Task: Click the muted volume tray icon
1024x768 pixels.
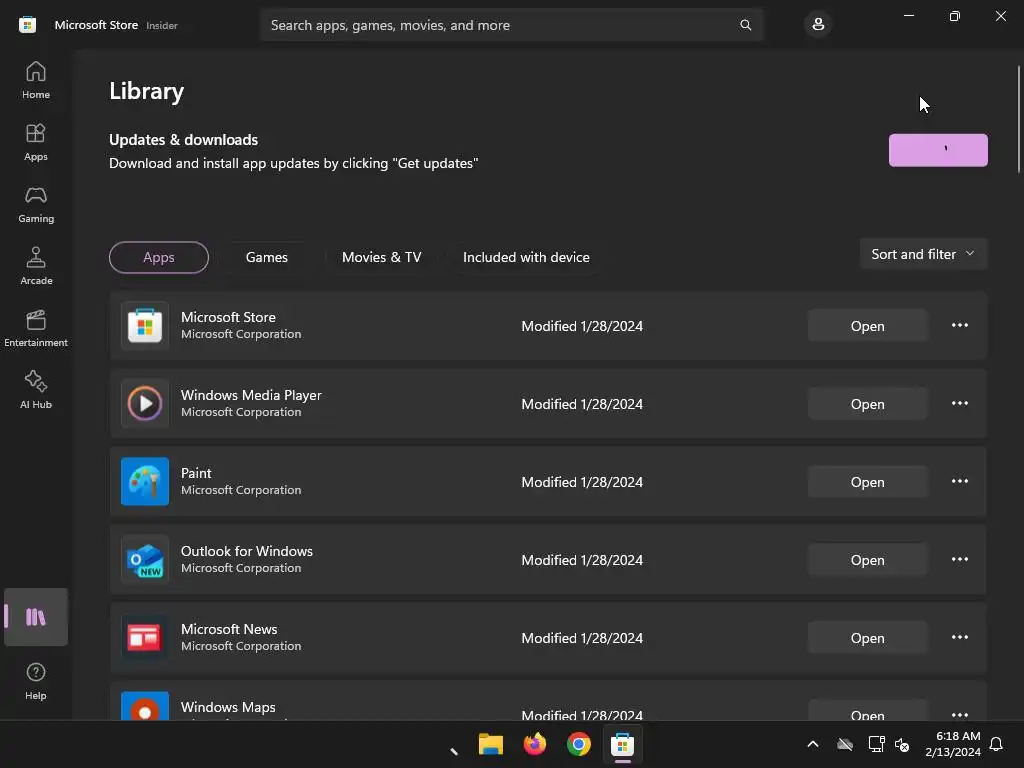Action: click(902, 744)
